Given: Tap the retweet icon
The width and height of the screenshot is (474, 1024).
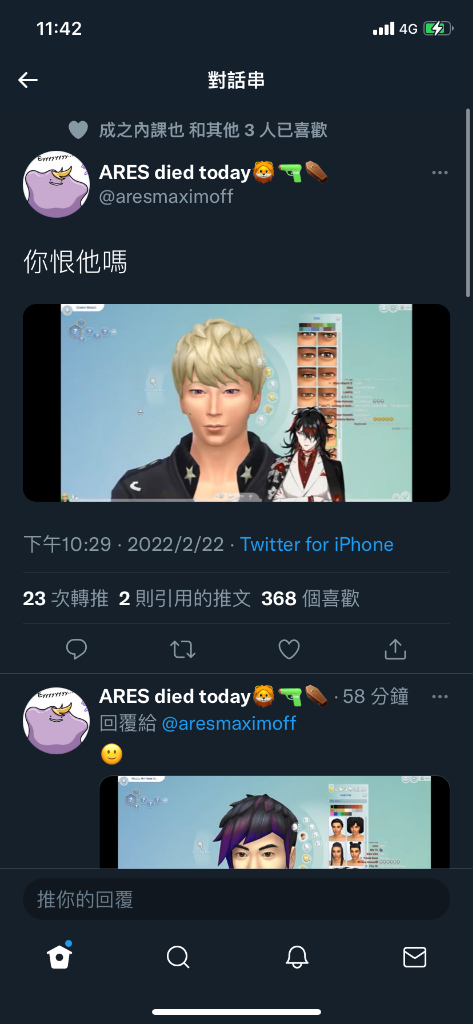Looking at the screenshot, I should (x=183, y=648).
